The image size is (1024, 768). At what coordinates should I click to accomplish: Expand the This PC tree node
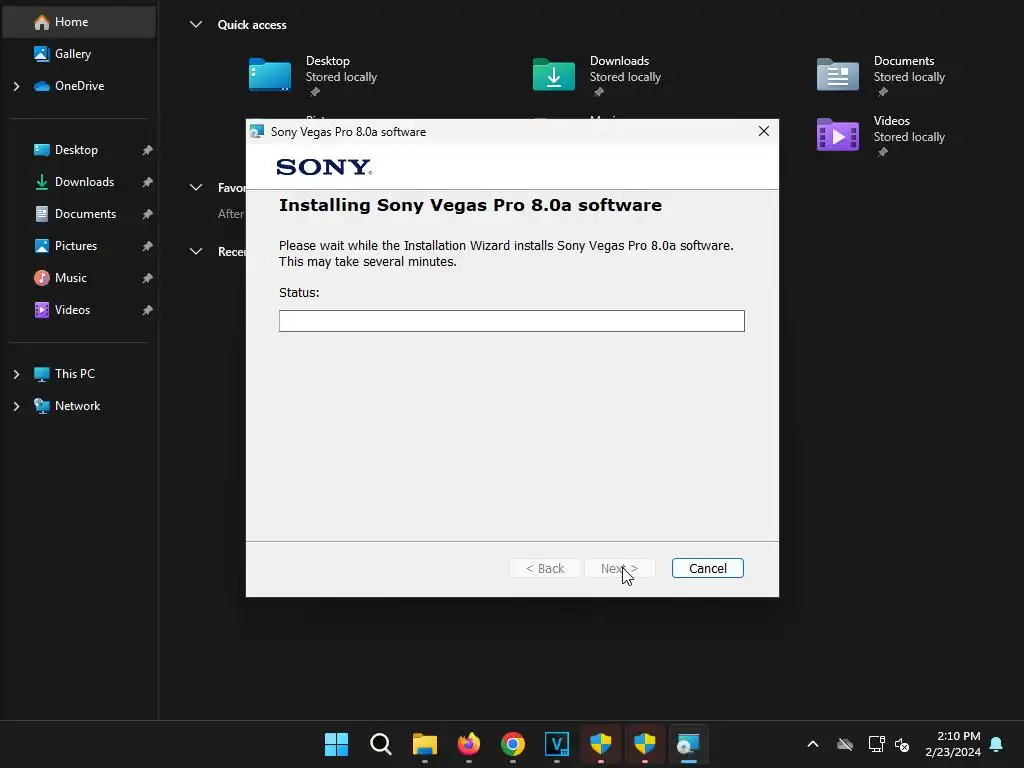16,374
